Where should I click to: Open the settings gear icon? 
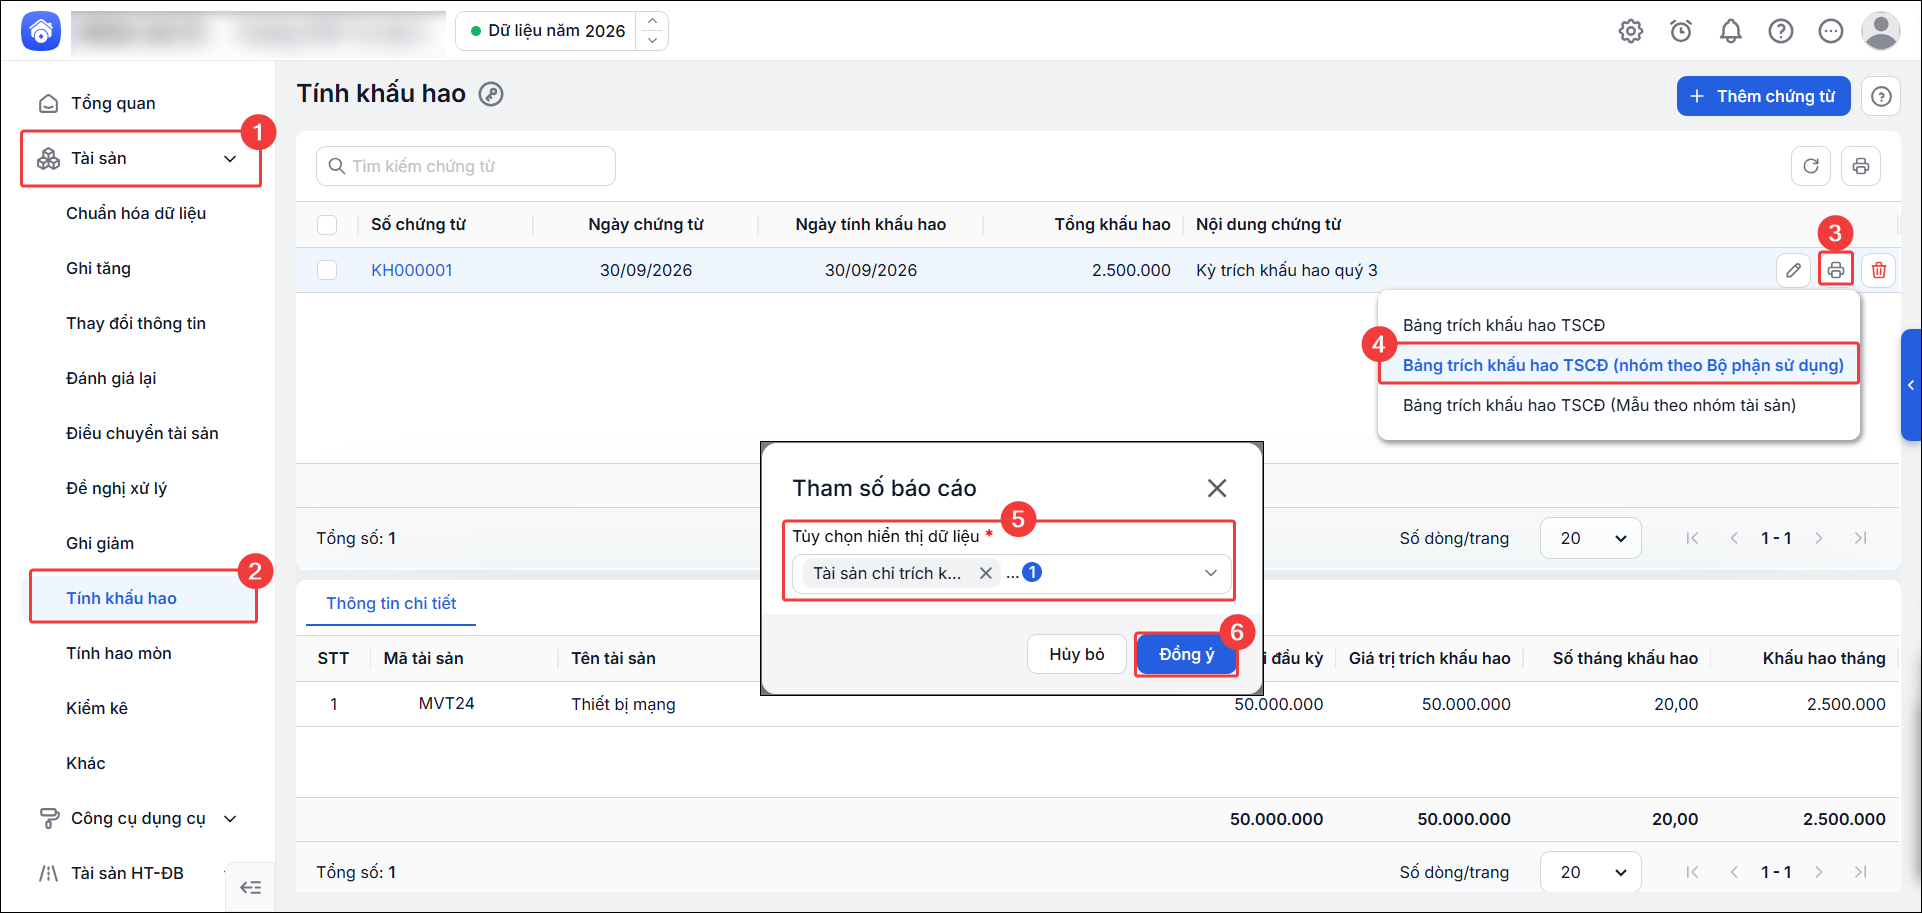pyautogui.click(x=1631, y=31)
